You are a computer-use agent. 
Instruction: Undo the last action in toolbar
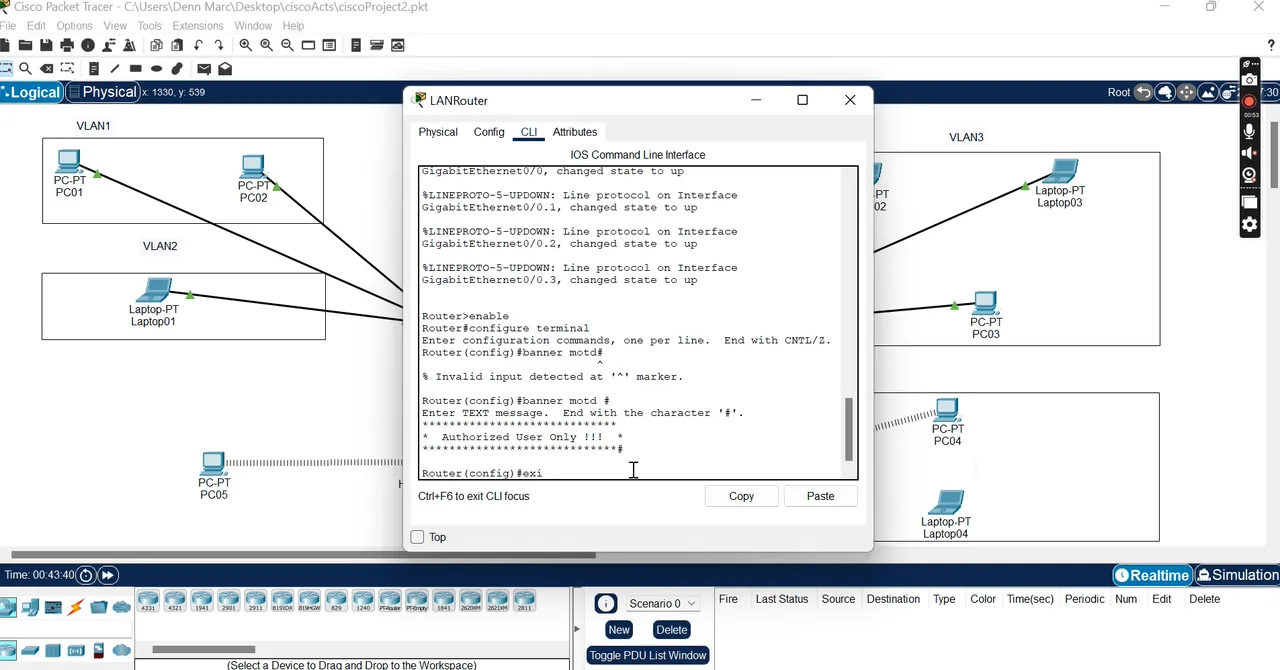coord(198,45)
